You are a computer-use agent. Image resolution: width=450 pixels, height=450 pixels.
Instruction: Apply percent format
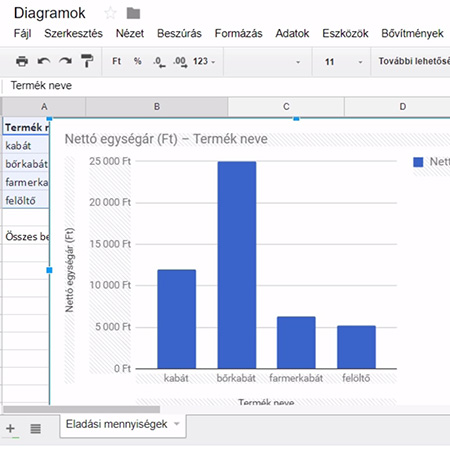pos(137,61)
